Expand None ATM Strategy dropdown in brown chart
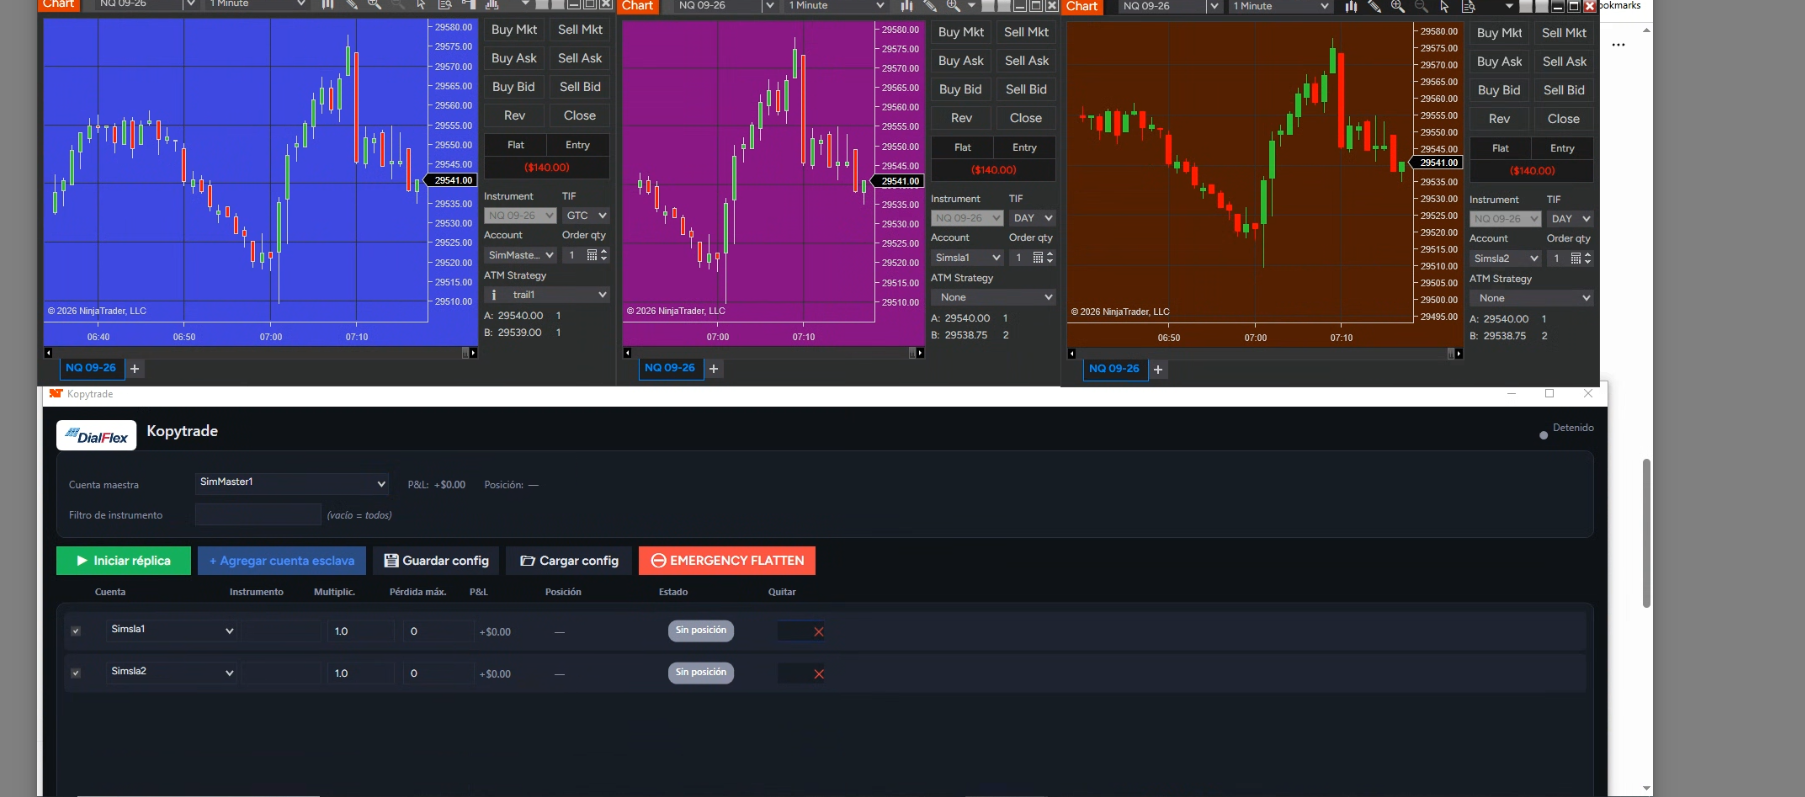1805x797 pixels. (x=1531, y=298)
